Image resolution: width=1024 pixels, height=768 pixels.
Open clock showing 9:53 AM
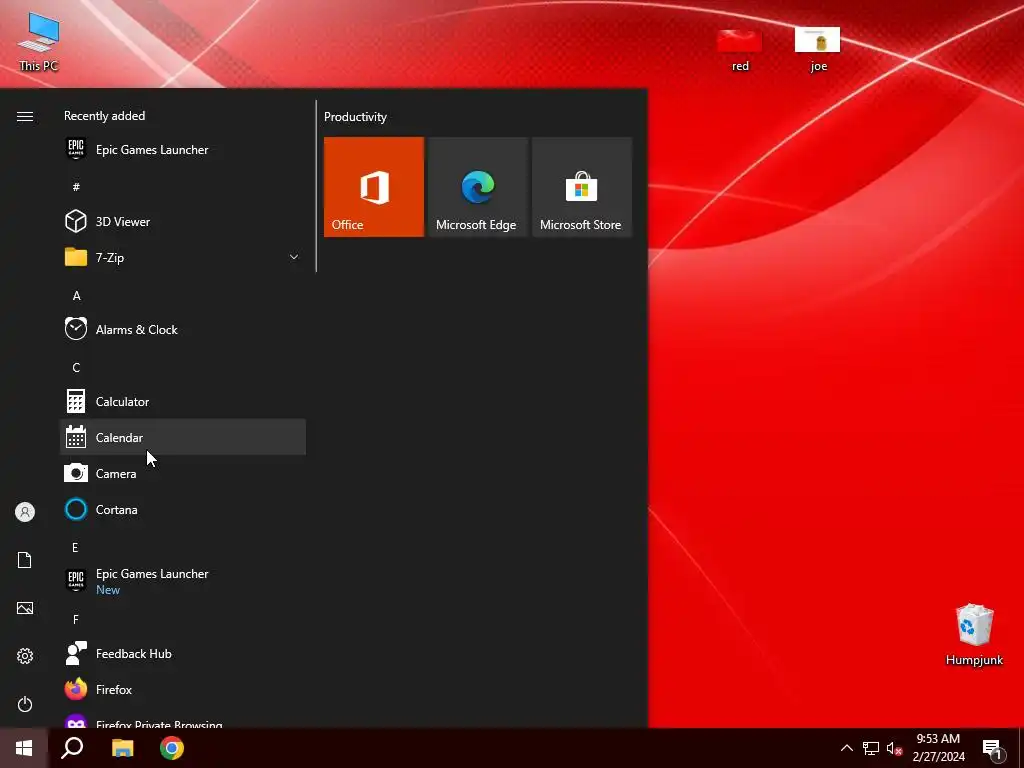coord(938,748)
